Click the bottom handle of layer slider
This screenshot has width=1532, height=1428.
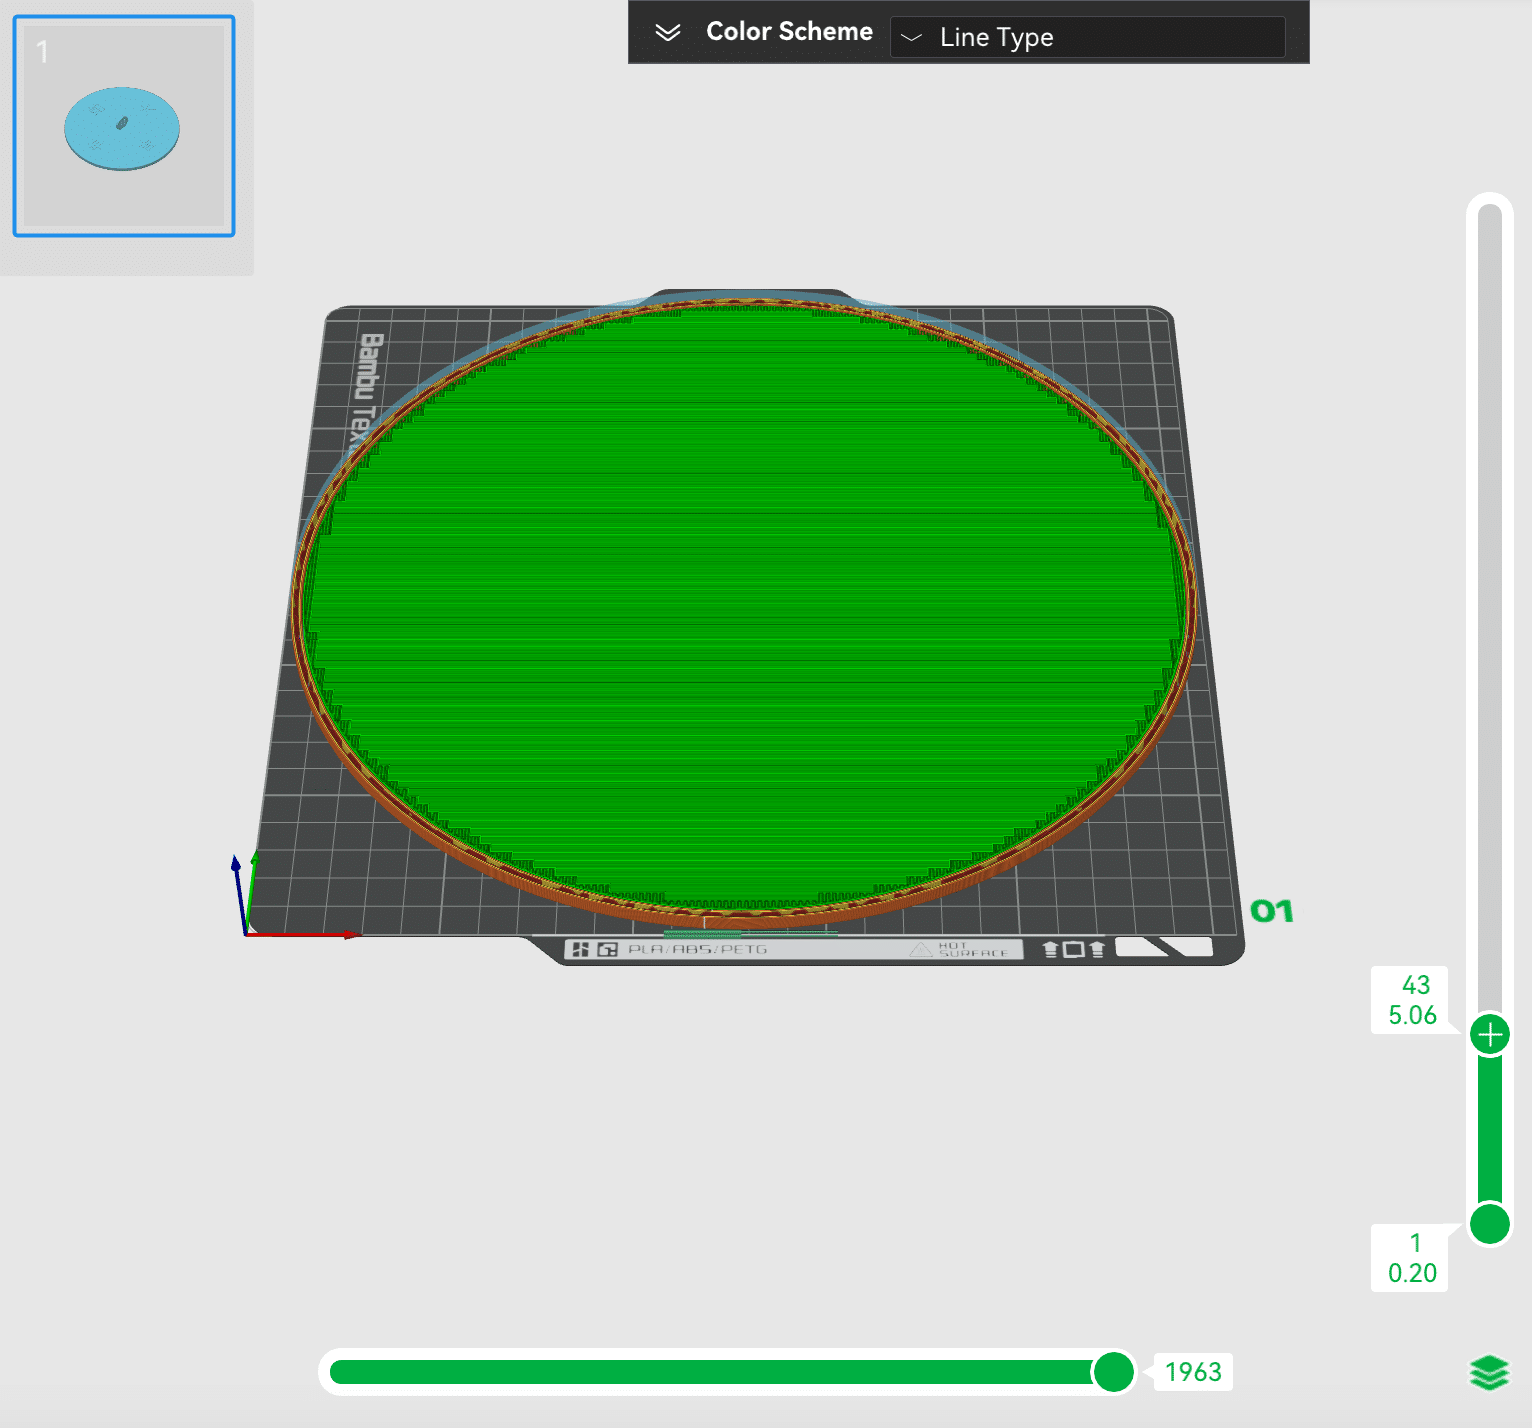pos(1490,1223)
